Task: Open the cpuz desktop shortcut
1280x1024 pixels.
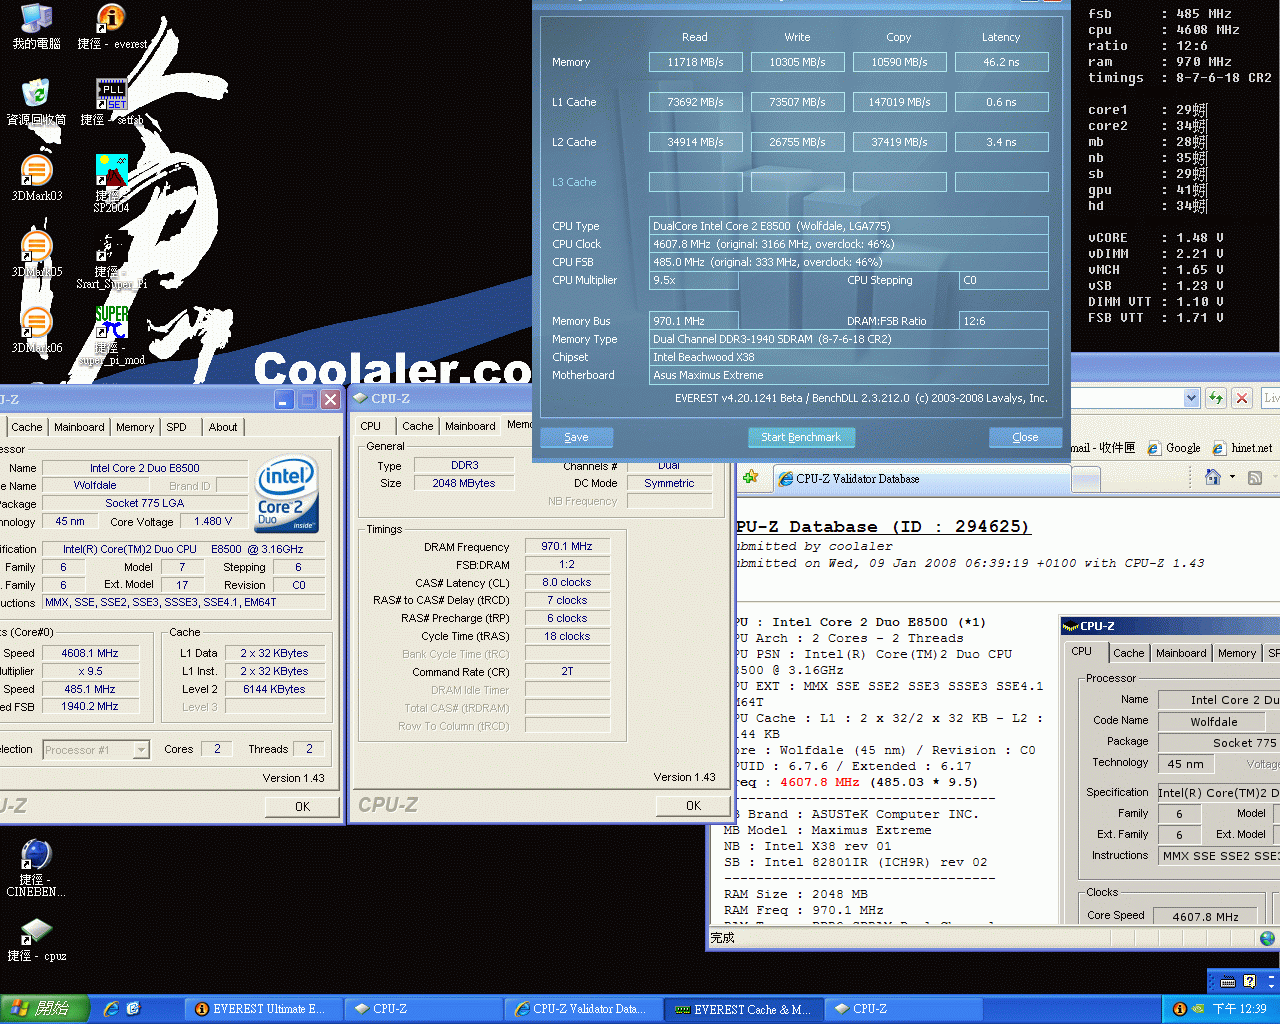Action: click(36, 940)
